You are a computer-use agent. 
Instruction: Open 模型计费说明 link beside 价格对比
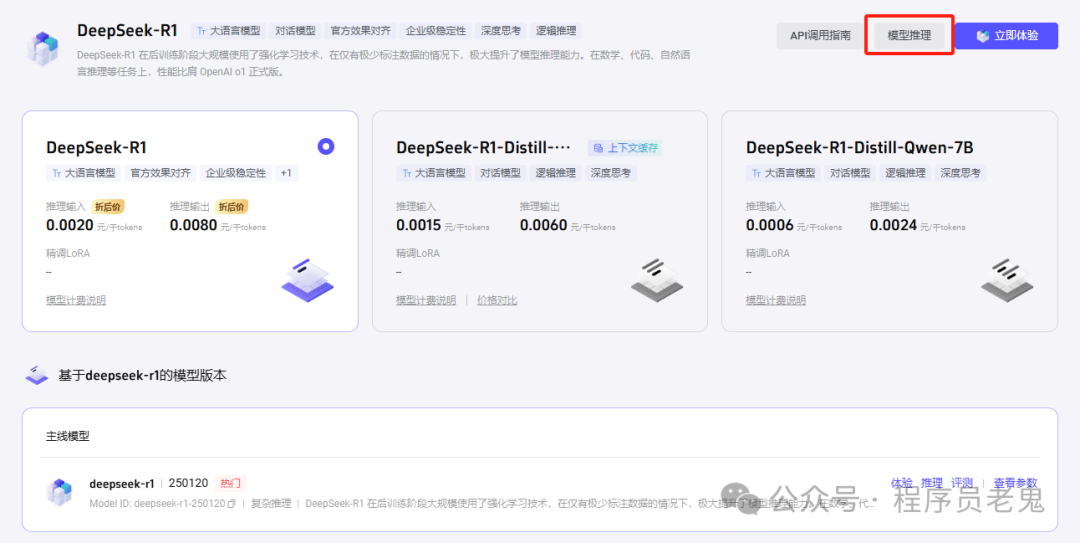426,300
